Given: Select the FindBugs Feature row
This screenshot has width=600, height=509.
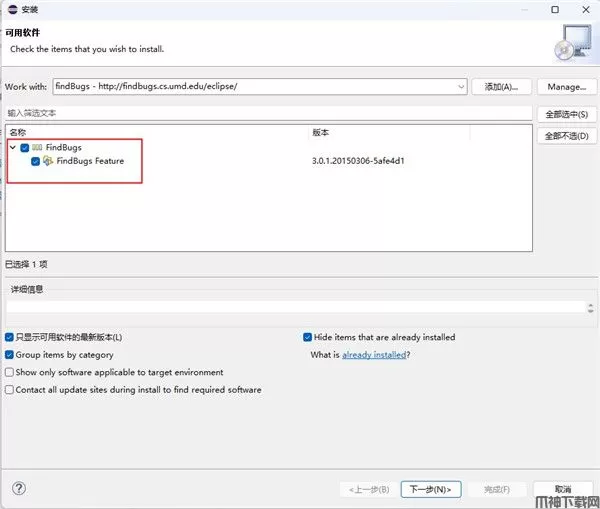Looking at the screenshot, I should tap(269, 161).
